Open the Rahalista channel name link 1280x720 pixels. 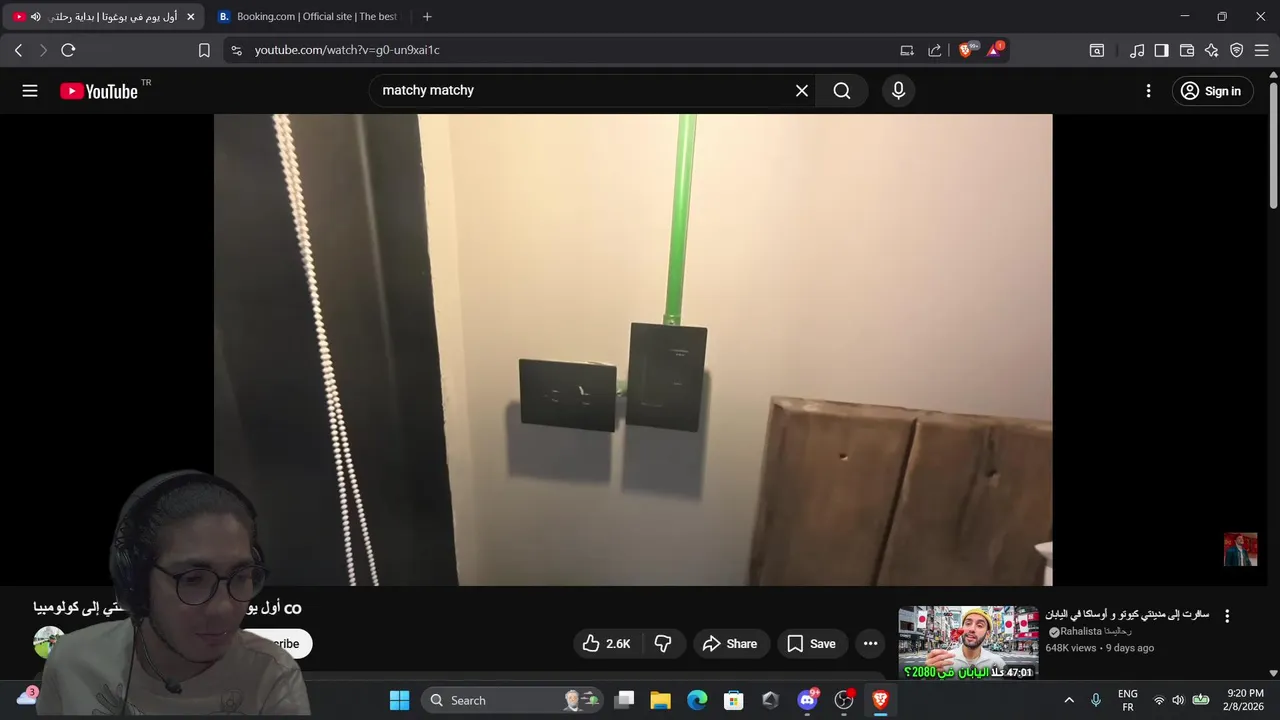1096,632
